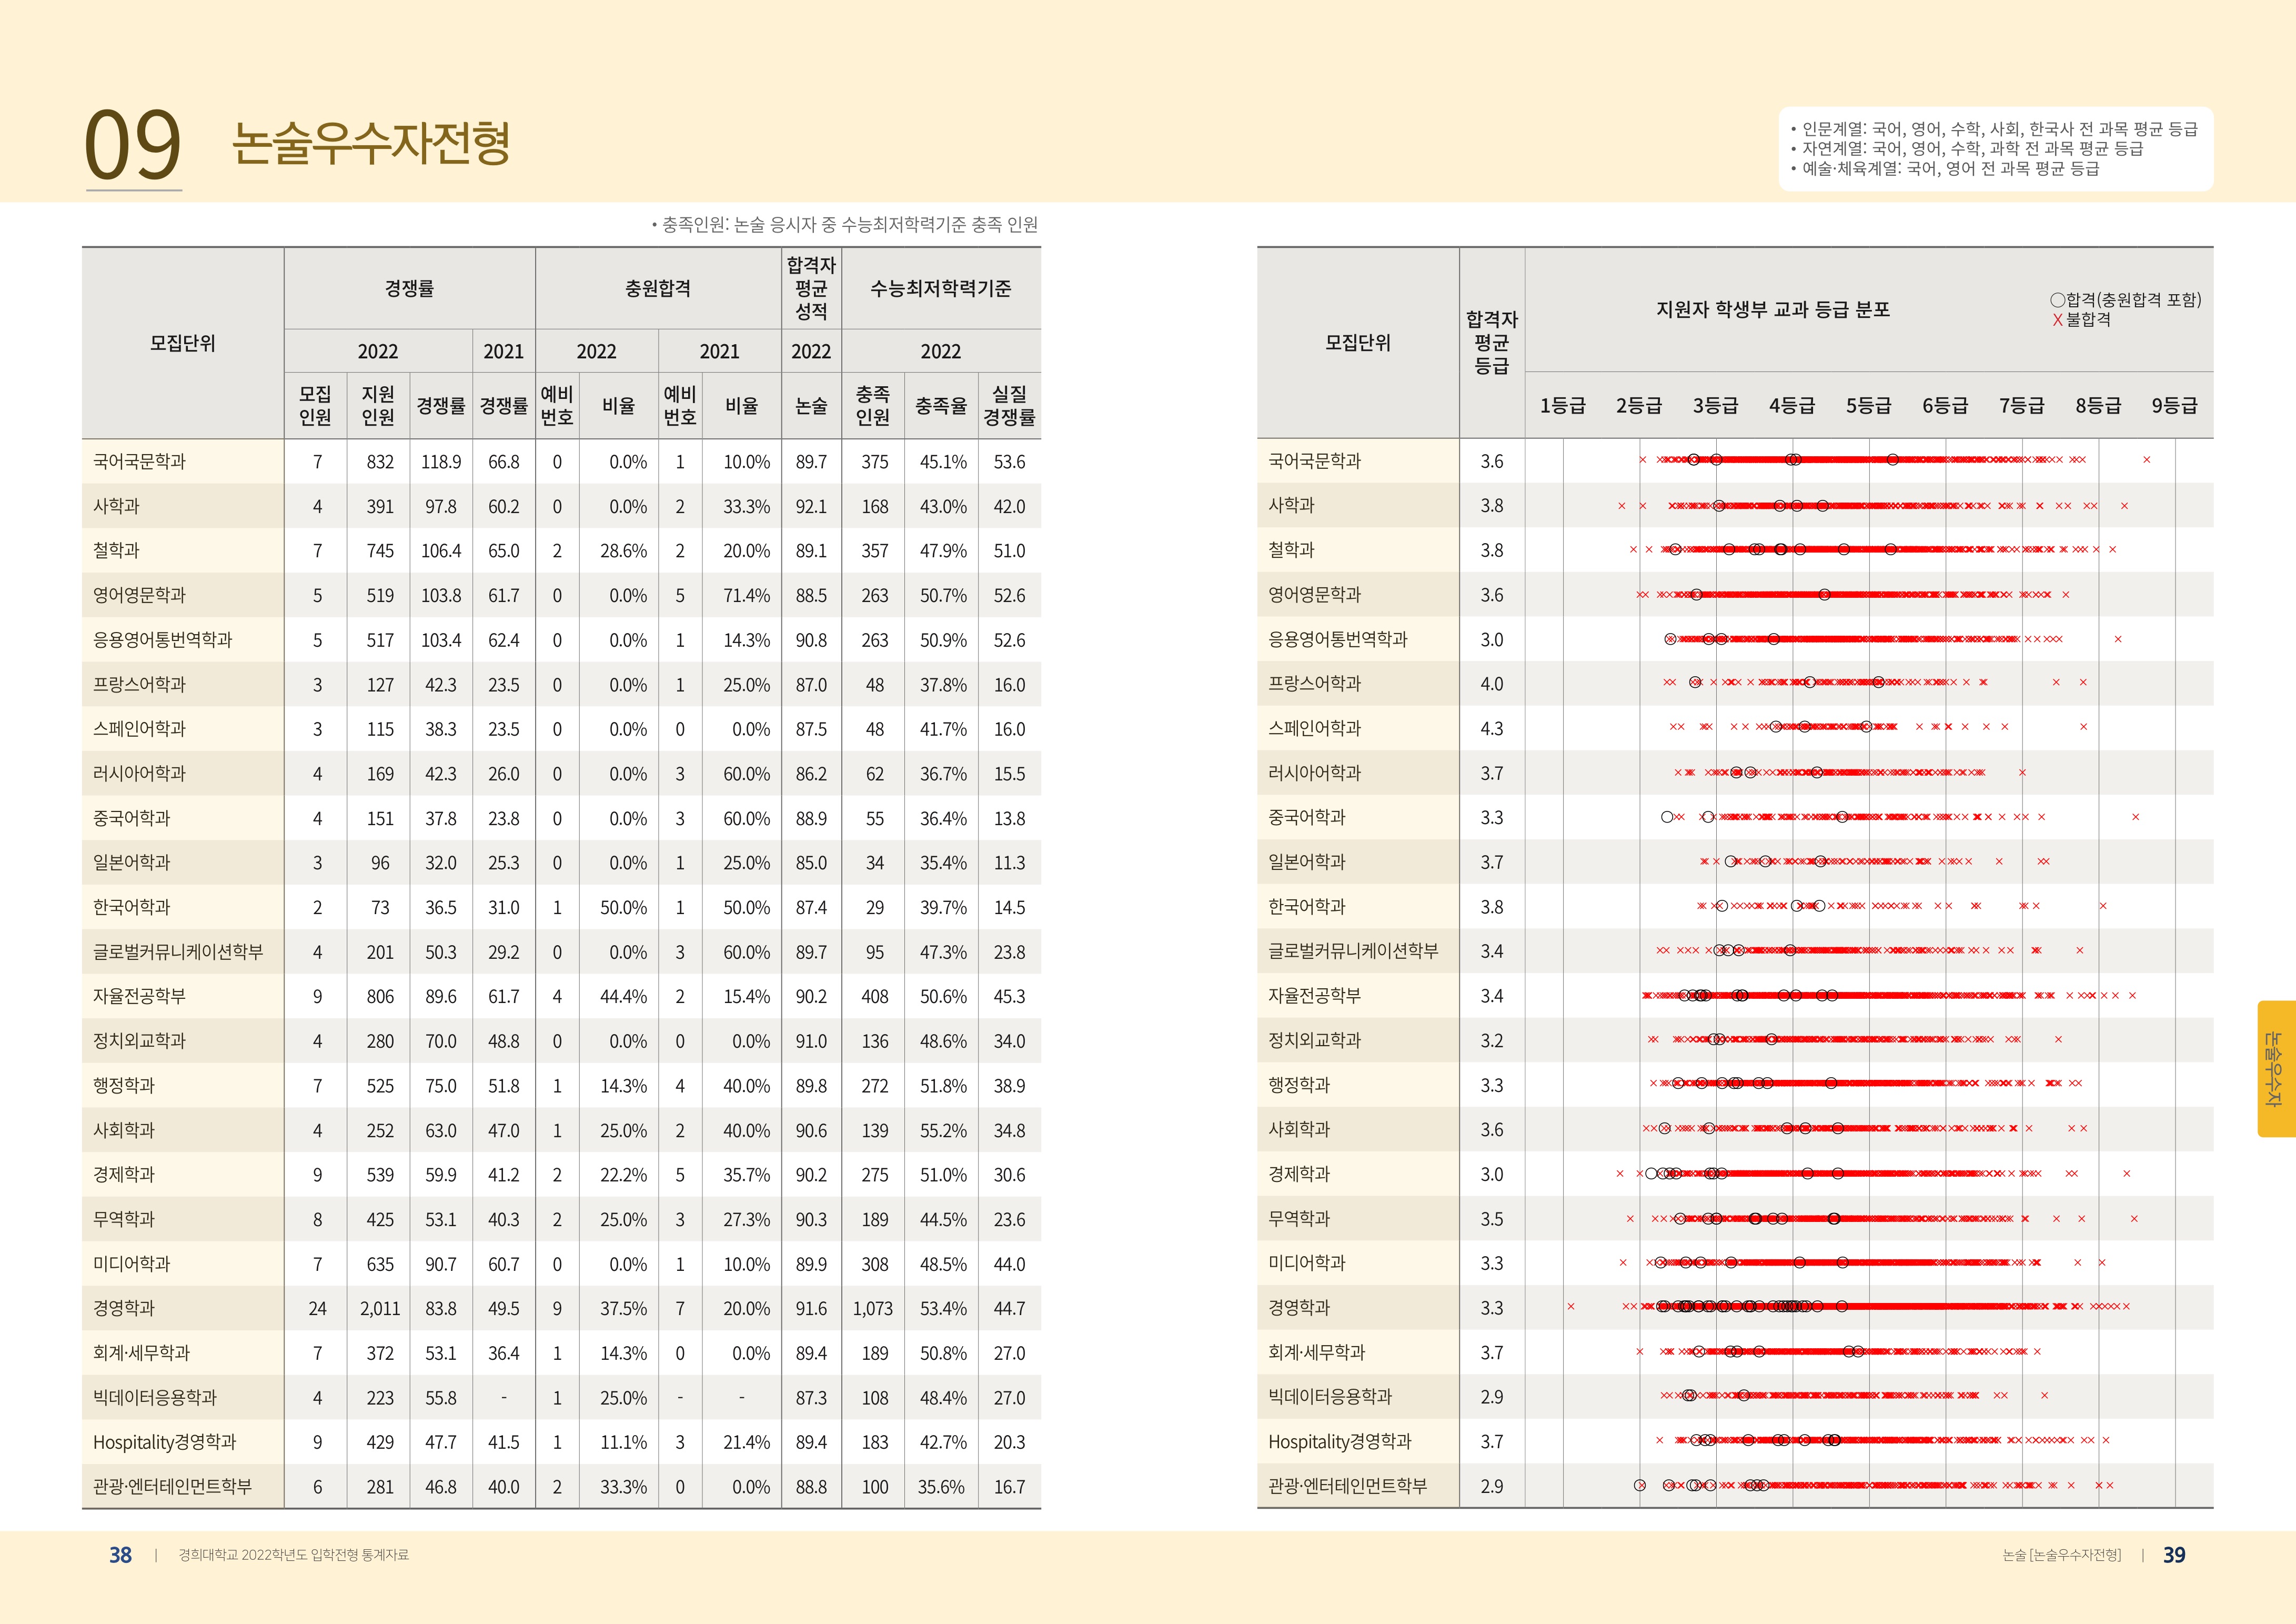Click the 합격자 평균 등급 header
The width and height of the screenshot is (2296, 1624).
coord(1491,342)
